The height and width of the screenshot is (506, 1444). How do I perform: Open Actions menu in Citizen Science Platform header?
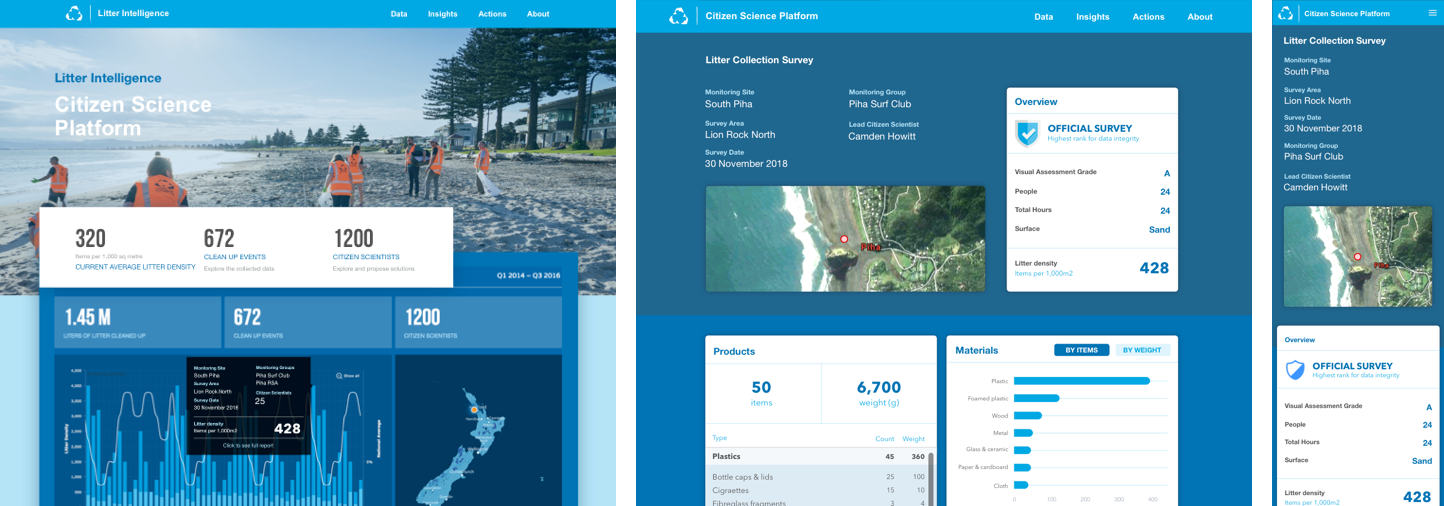tap(1148, 17)
